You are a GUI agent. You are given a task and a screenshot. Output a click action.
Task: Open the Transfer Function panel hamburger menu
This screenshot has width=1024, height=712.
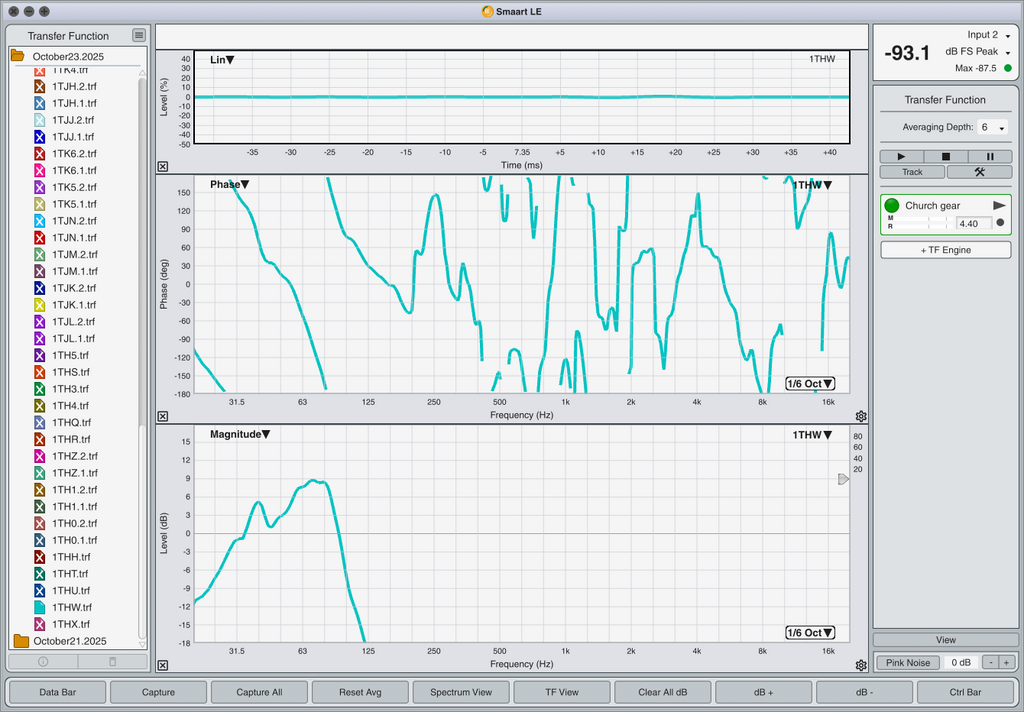click(x=139, y=36)
